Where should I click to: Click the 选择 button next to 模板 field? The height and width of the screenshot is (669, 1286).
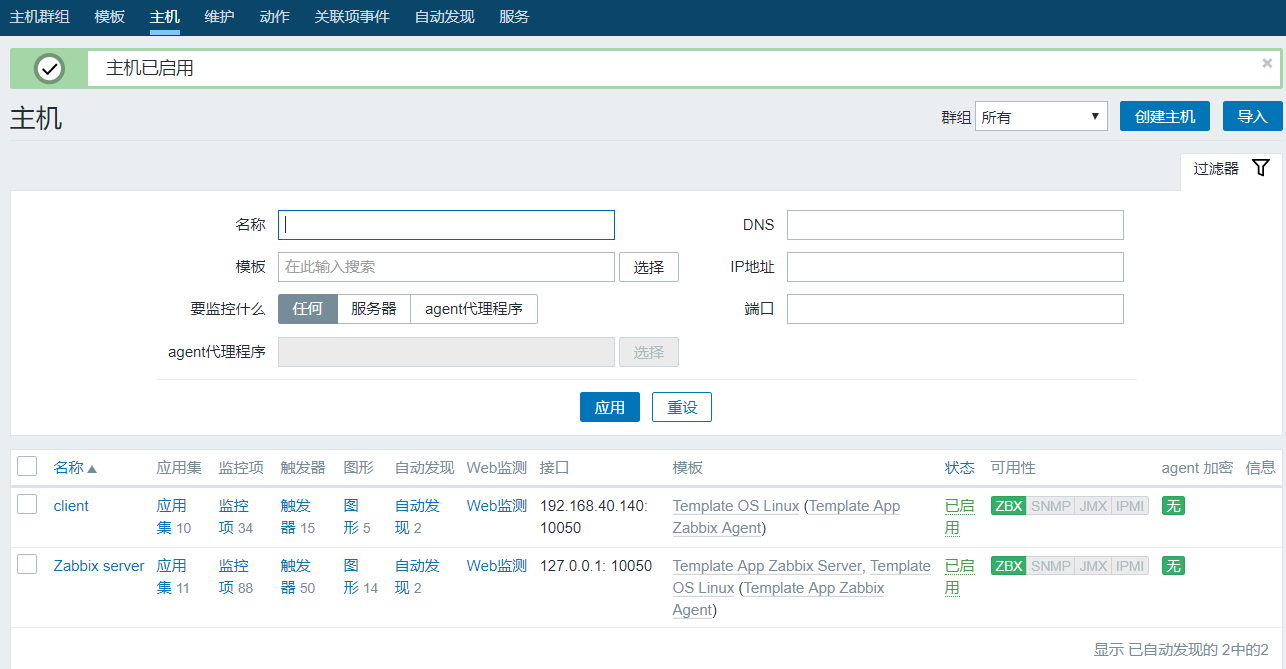(649, 267)
